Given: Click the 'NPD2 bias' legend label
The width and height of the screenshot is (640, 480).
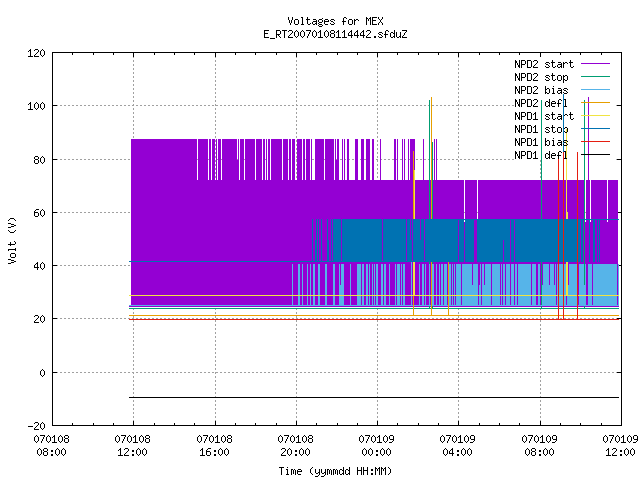Looking at the screenshot, I should (x=541, y=90).
